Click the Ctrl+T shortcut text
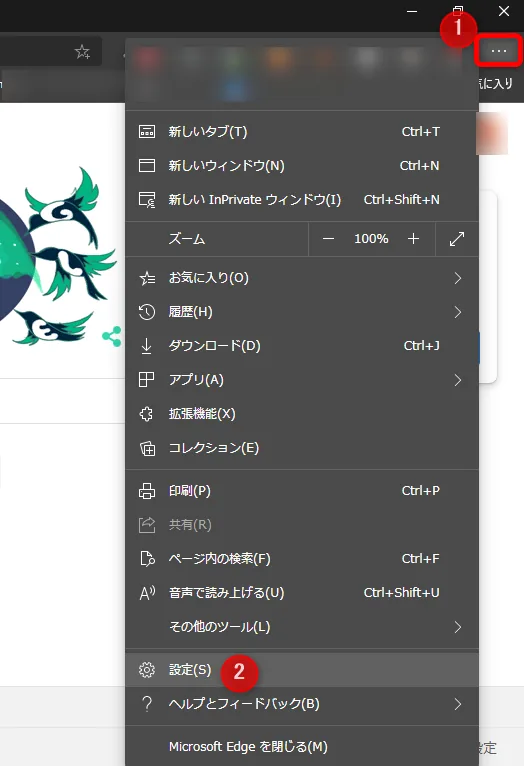The image size is (524, 766). click(420, 131)
